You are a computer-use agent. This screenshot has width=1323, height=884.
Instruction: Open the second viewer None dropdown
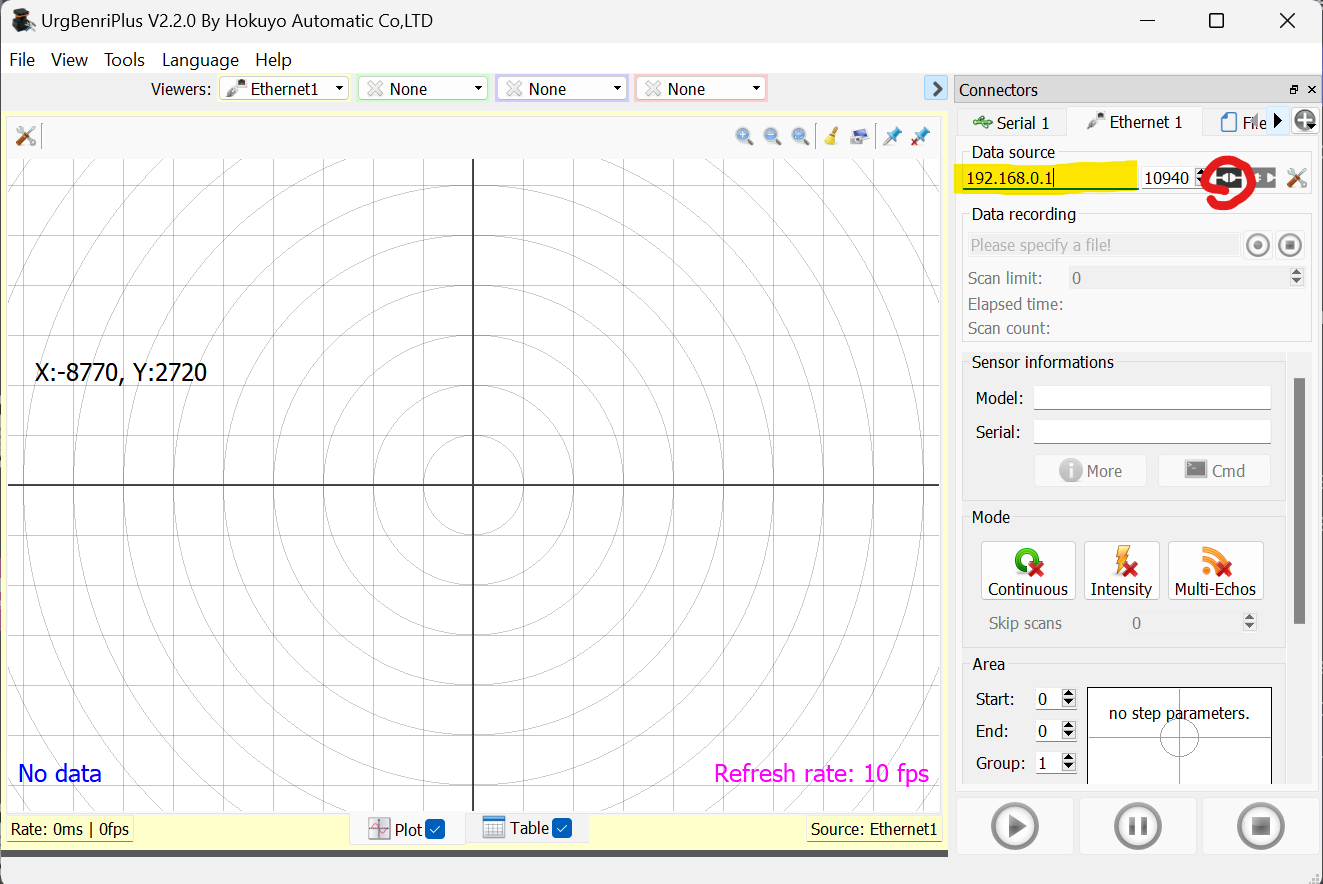tap(422, 89)
